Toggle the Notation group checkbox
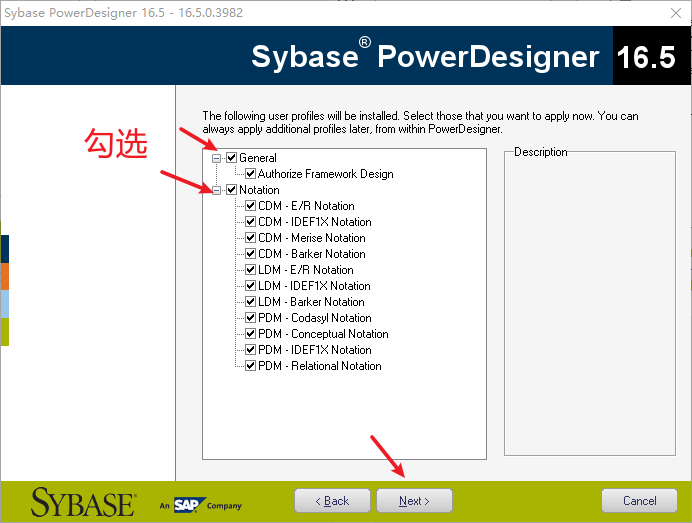This screenshot has width=692, height=523. [232, 190]
